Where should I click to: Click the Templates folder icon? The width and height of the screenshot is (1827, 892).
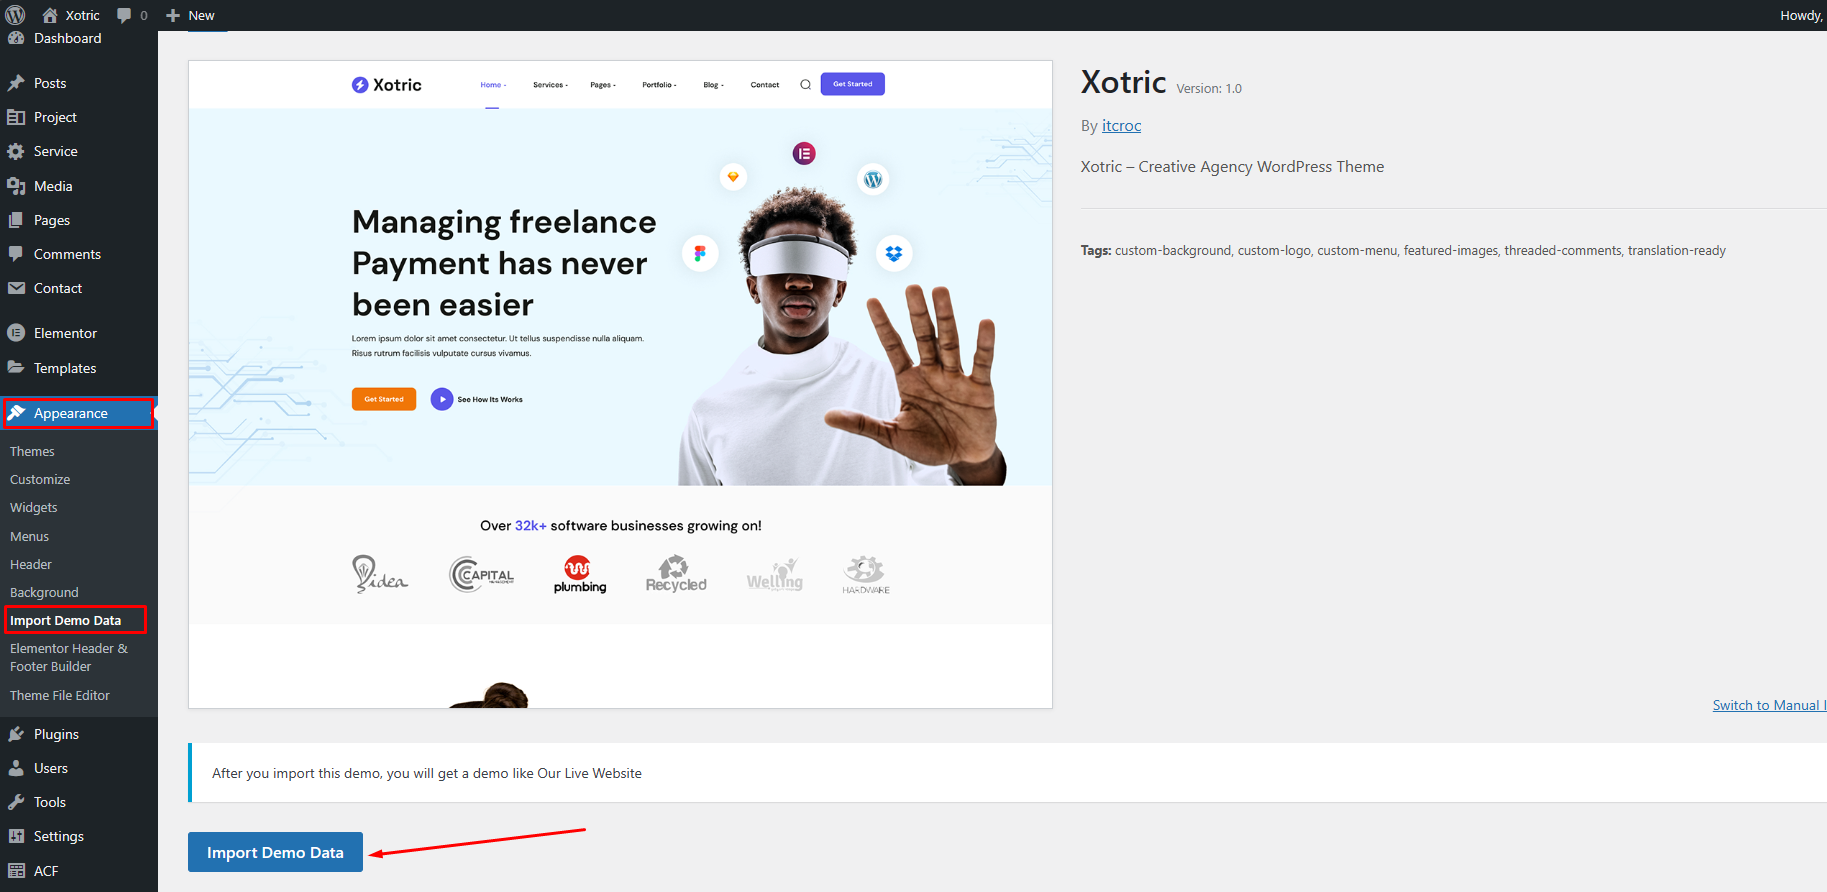16,368
